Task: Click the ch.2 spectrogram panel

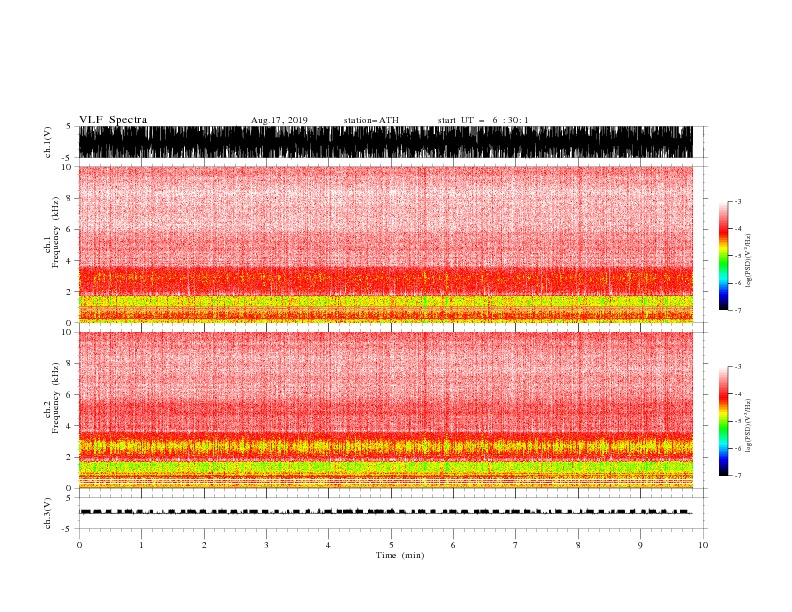Action: pyautogui.click(x=385, y=410)
